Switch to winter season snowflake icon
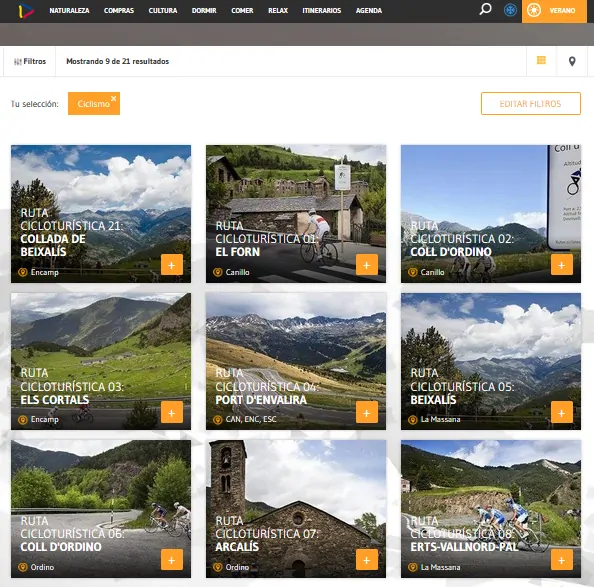The image size is (594, 587). pyautogui.click(x=510, y=10)
